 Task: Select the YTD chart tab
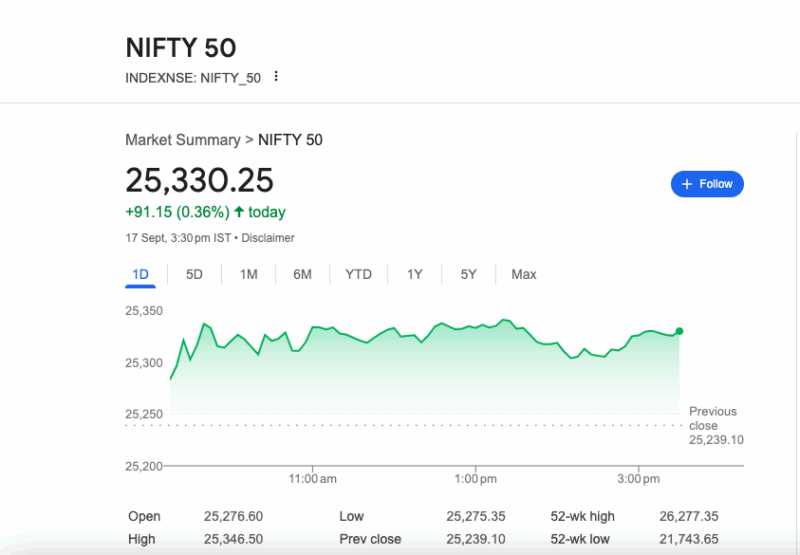point(358,274)
